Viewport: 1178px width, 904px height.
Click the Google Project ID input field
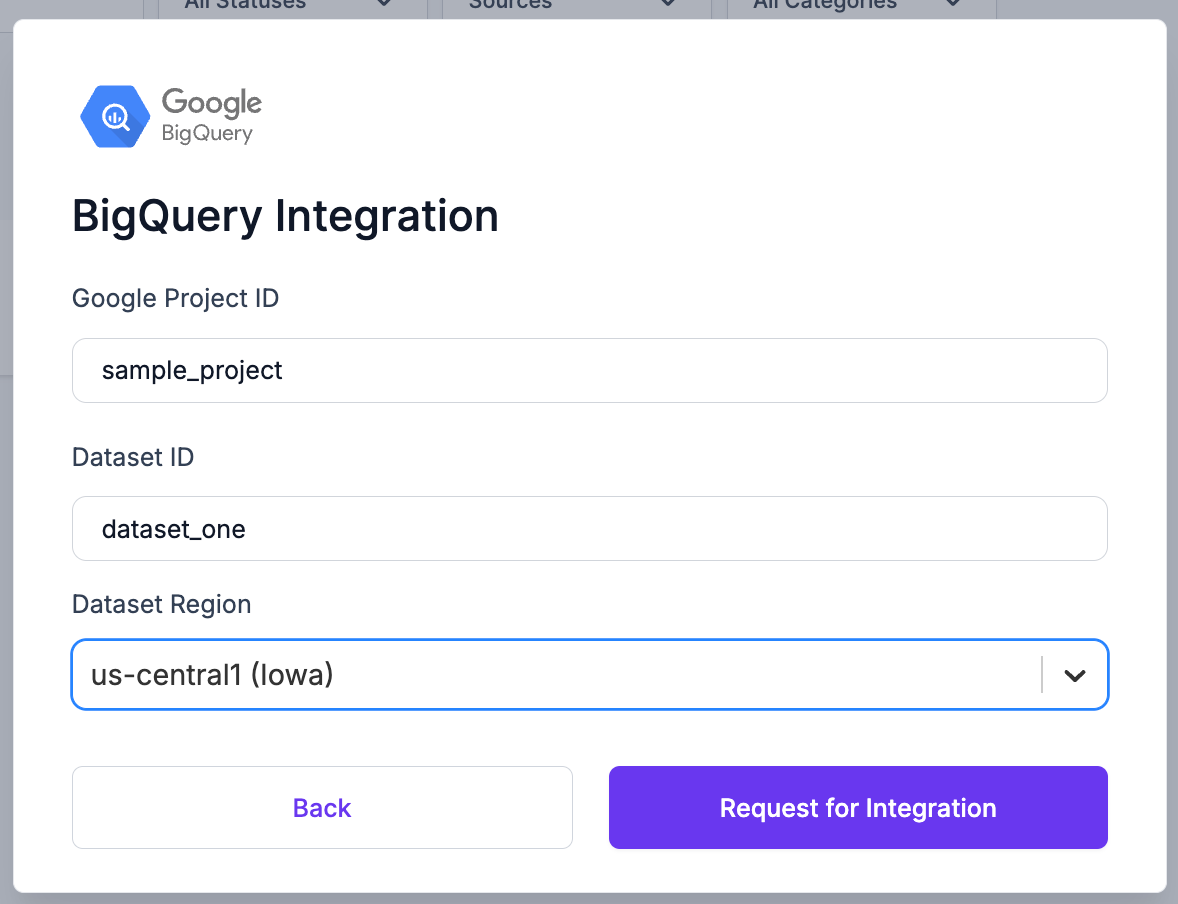click(x=590, y=370)
